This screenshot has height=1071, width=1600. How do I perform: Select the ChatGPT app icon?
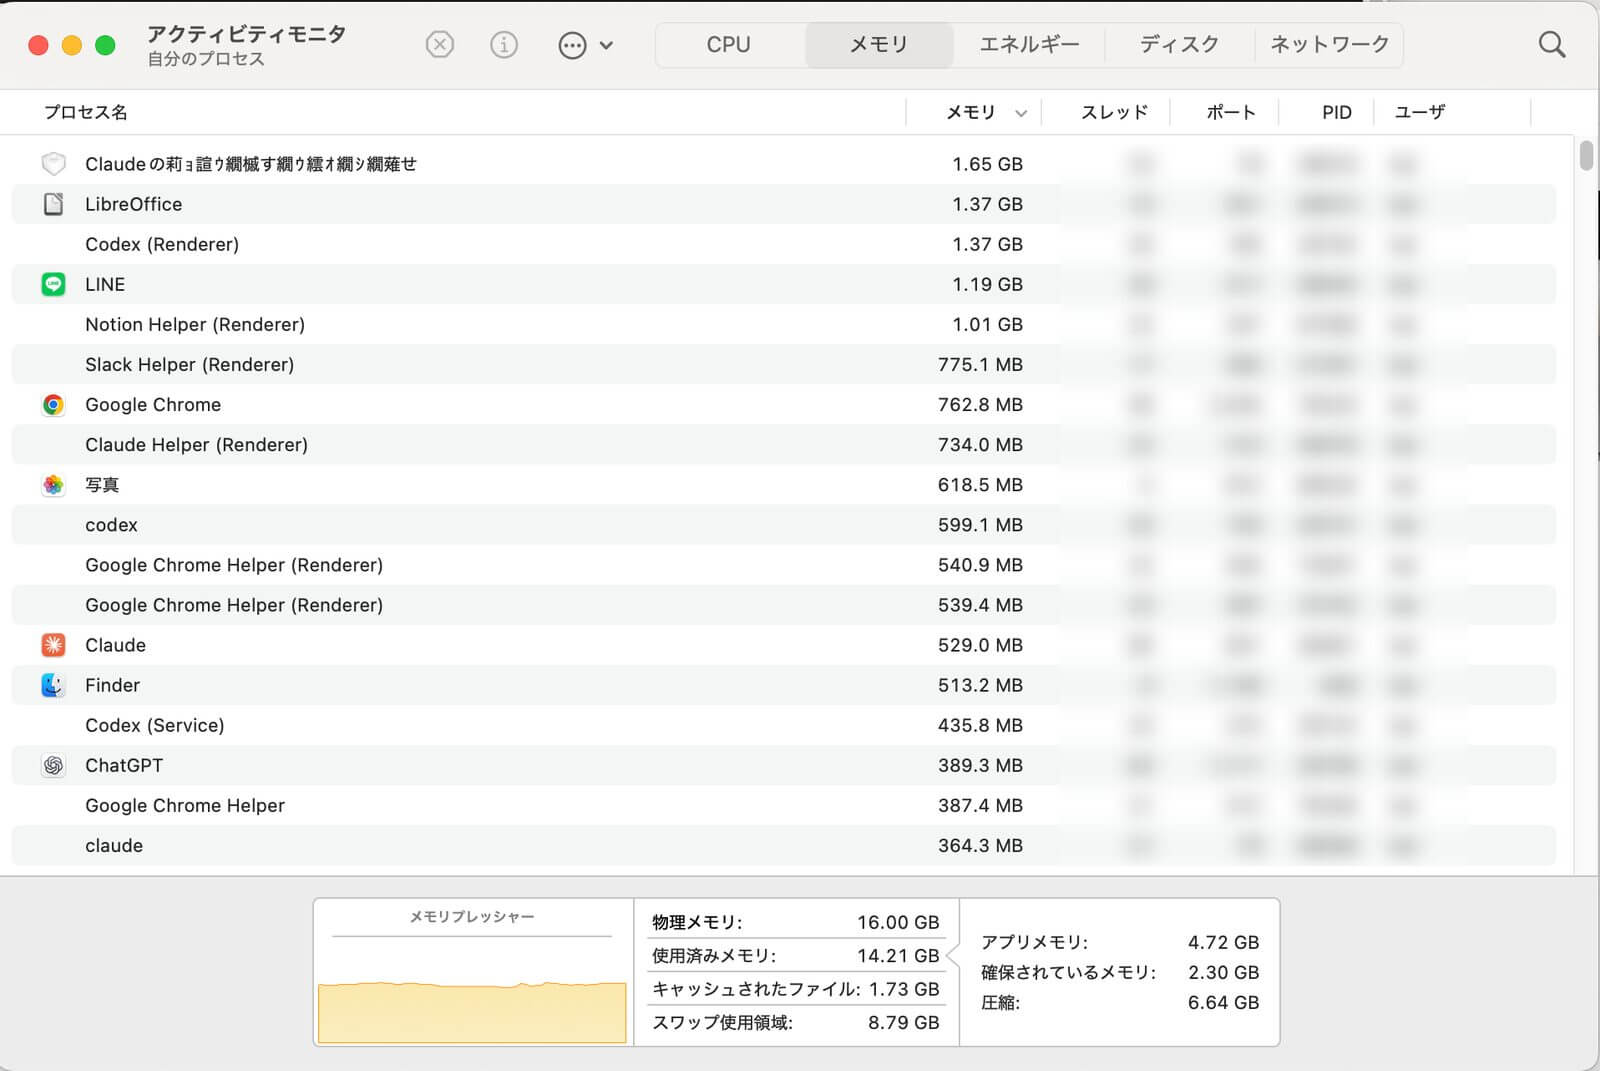(53, 765)
